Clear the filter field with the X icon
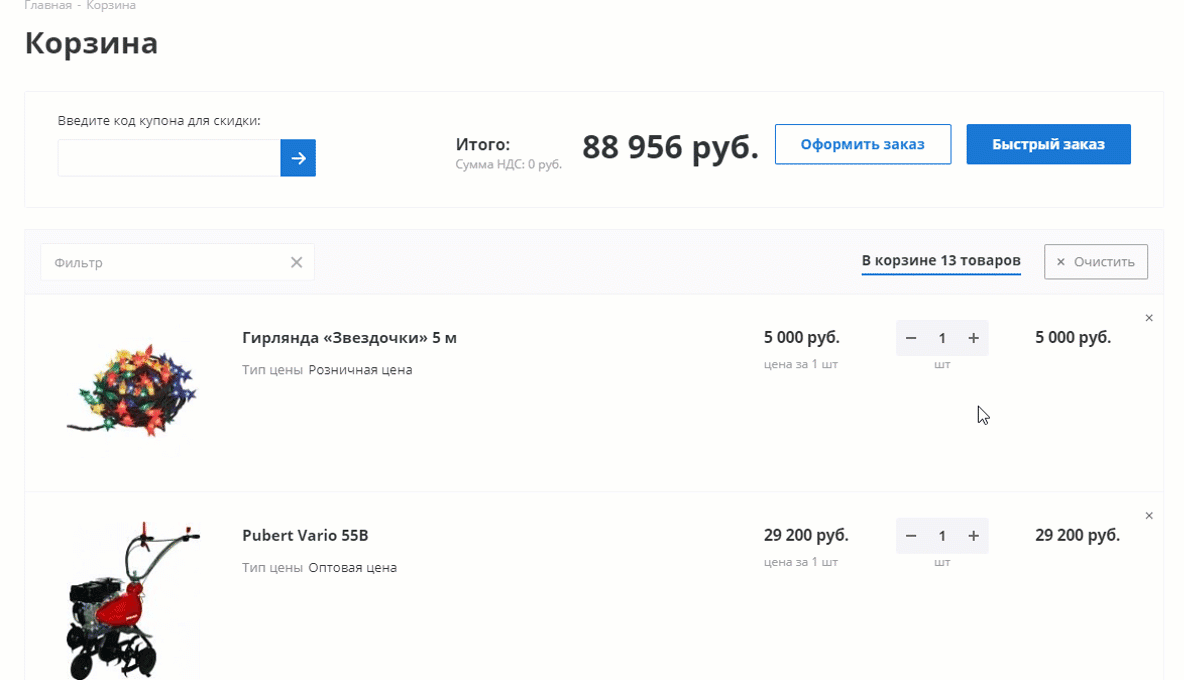Image resolution: width=1184 pixels, height=680 pixels. pos(296,262)
